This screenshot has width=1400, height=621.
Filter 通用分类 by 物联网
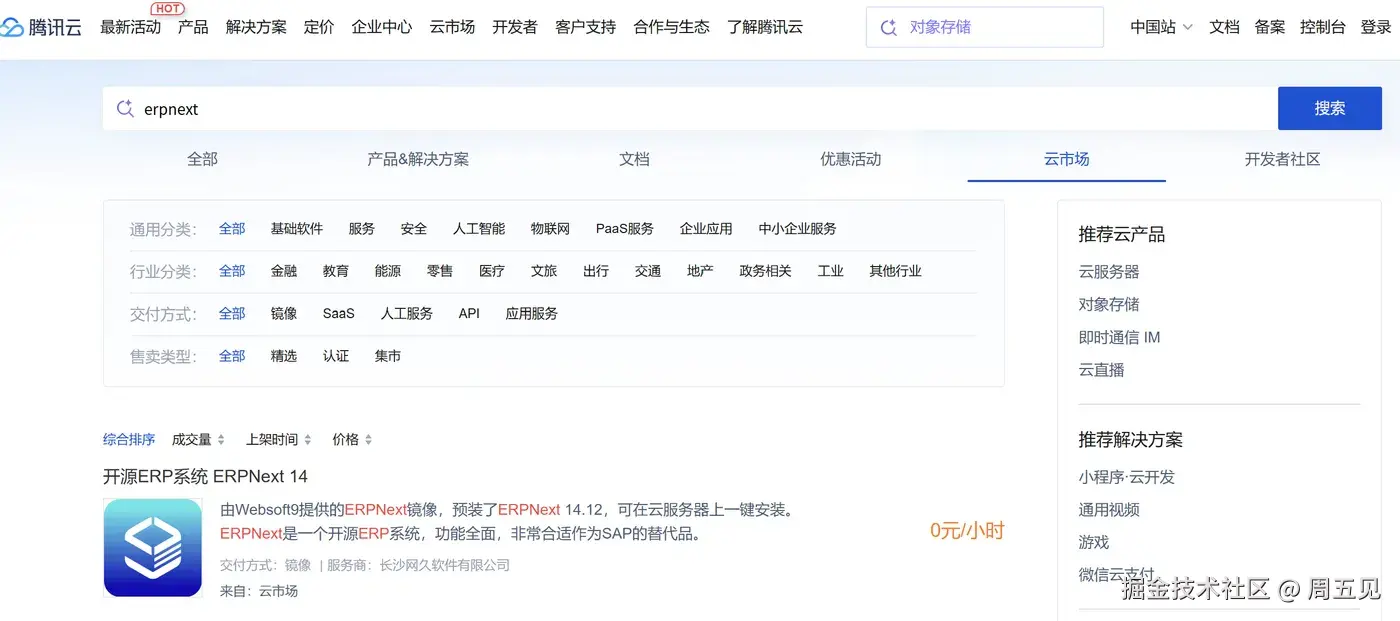(x=550, y=229)
